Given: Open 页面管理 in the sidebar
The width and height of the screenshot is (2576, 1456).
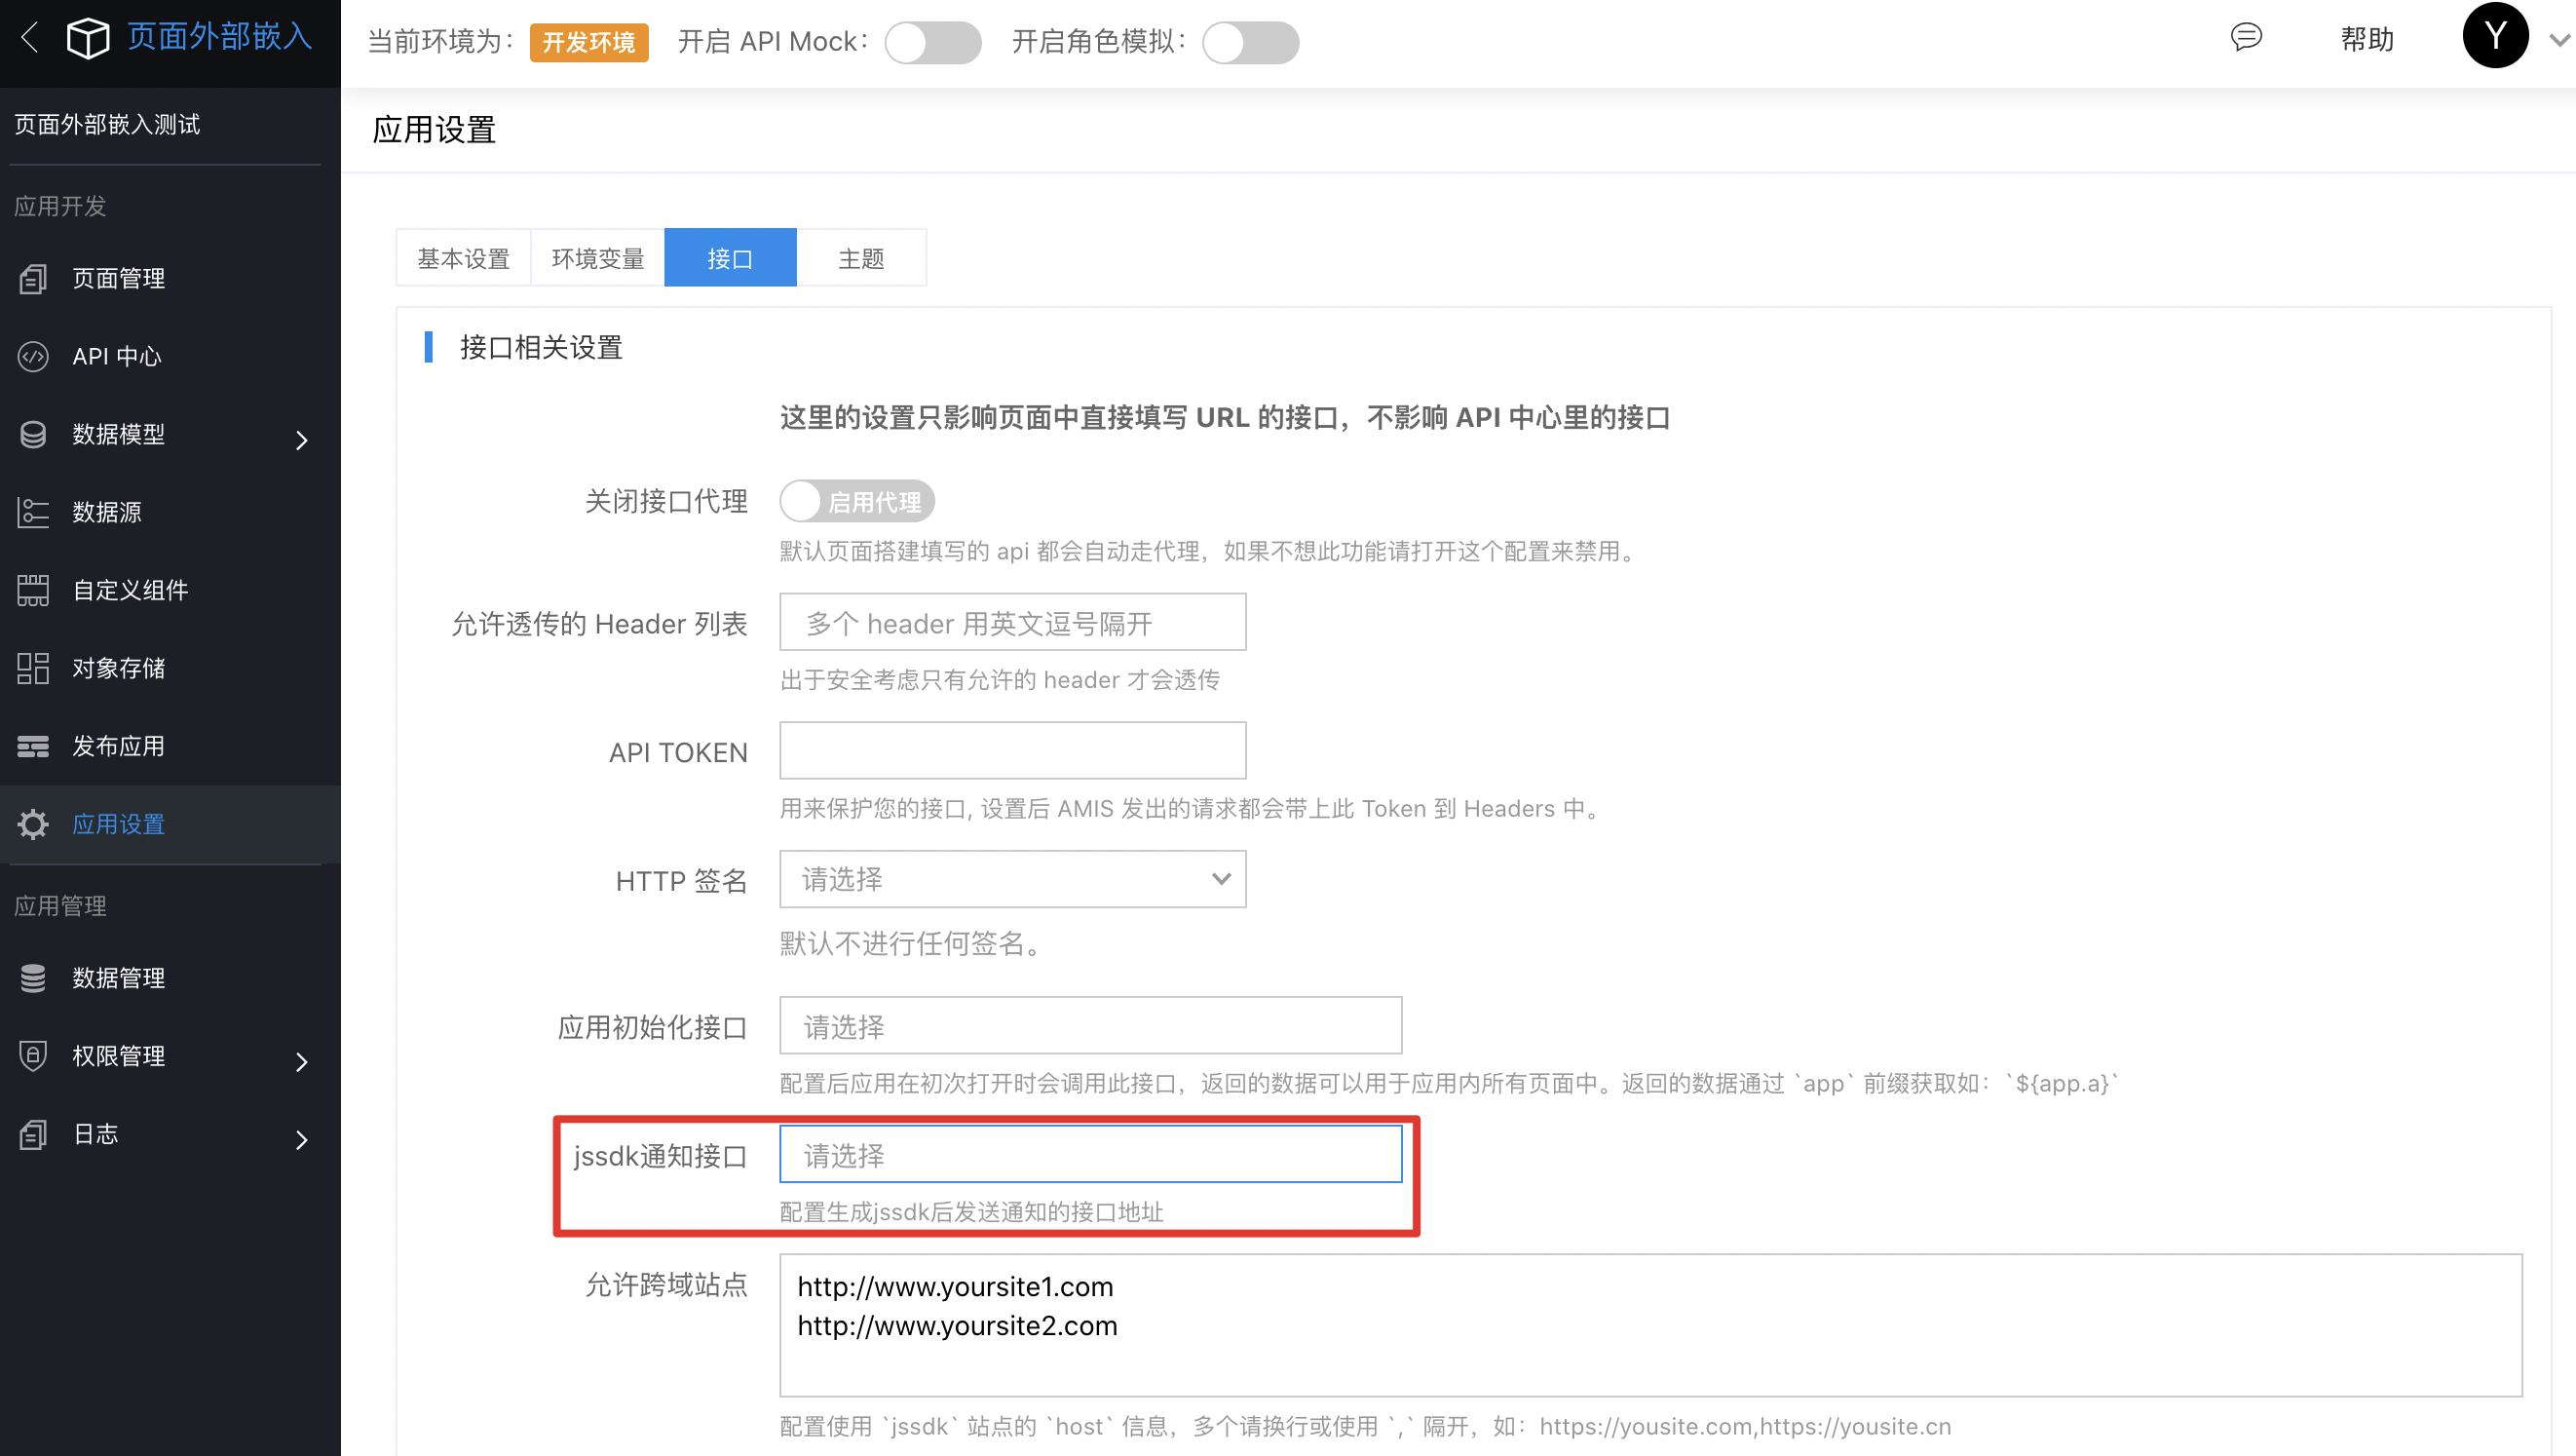Looking at the screenshot, I should point(119,279).
